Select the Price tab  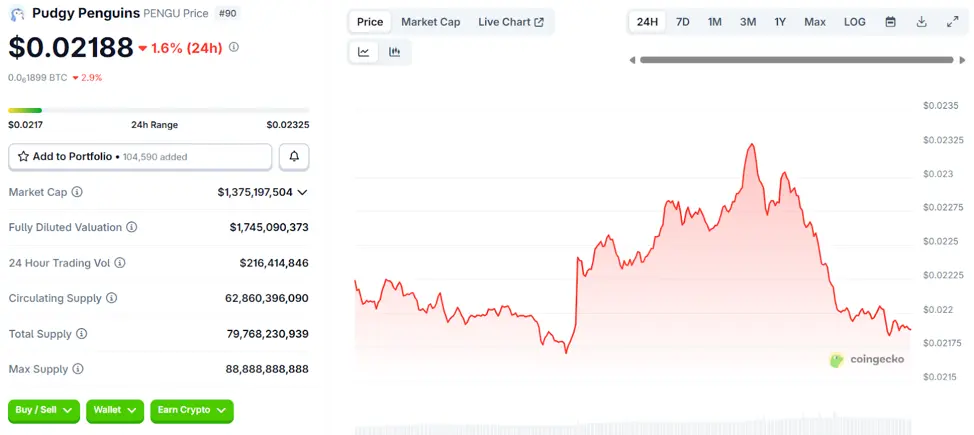(x=370, y=22)
